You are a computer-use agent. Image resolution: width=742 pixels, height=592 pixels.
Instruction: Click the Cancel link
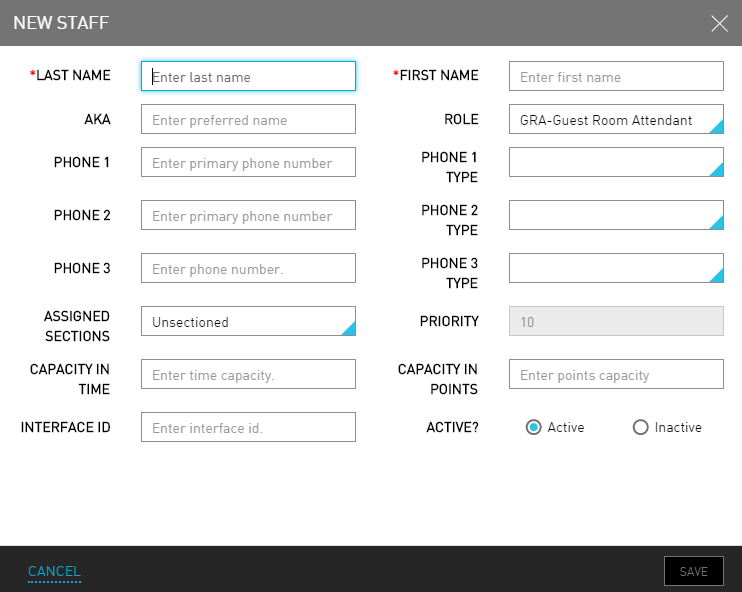click(54, 572)
